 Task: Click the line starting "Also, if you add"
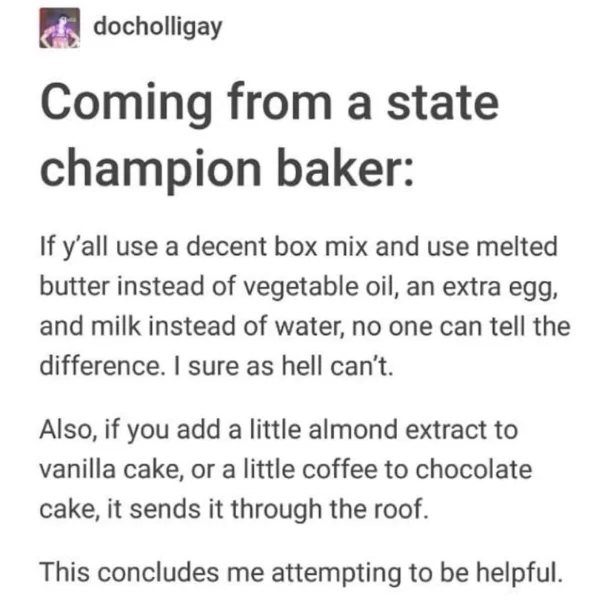pos(279,431)
